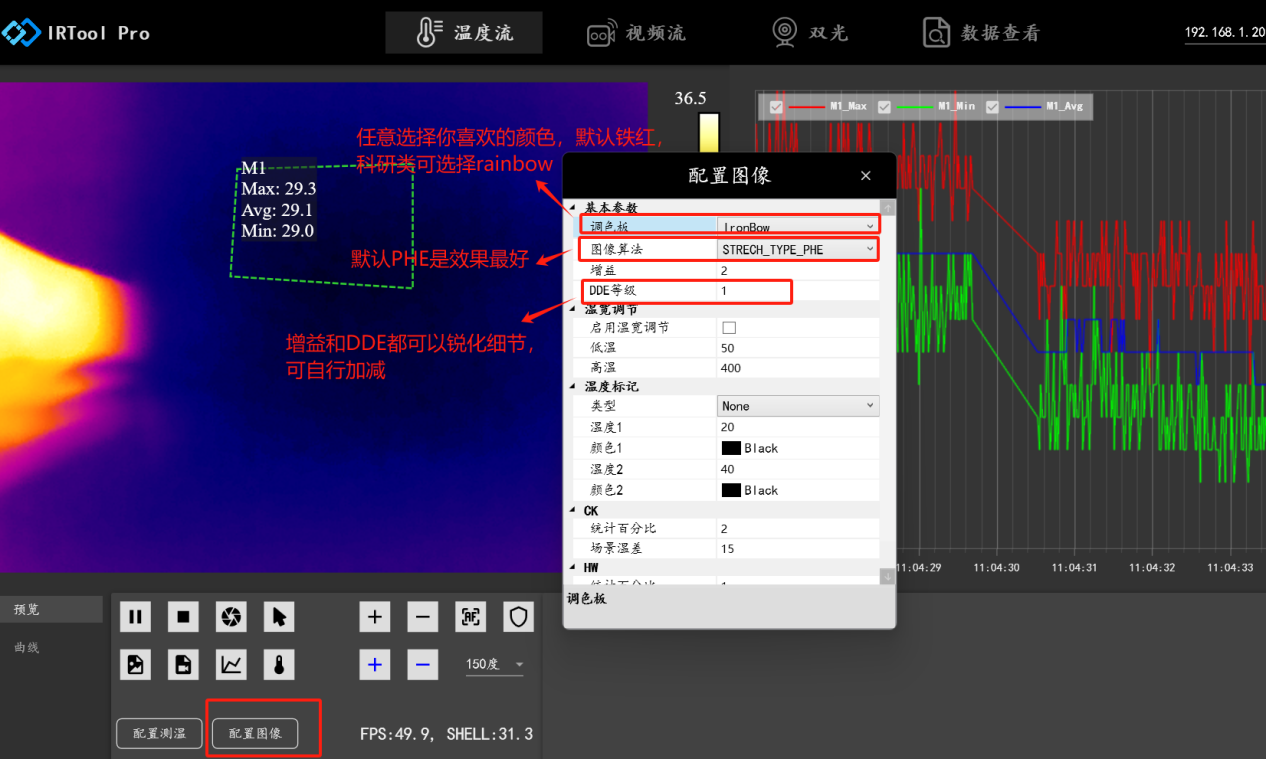Select the arrow pointer tool

click(x=279, y=617)
